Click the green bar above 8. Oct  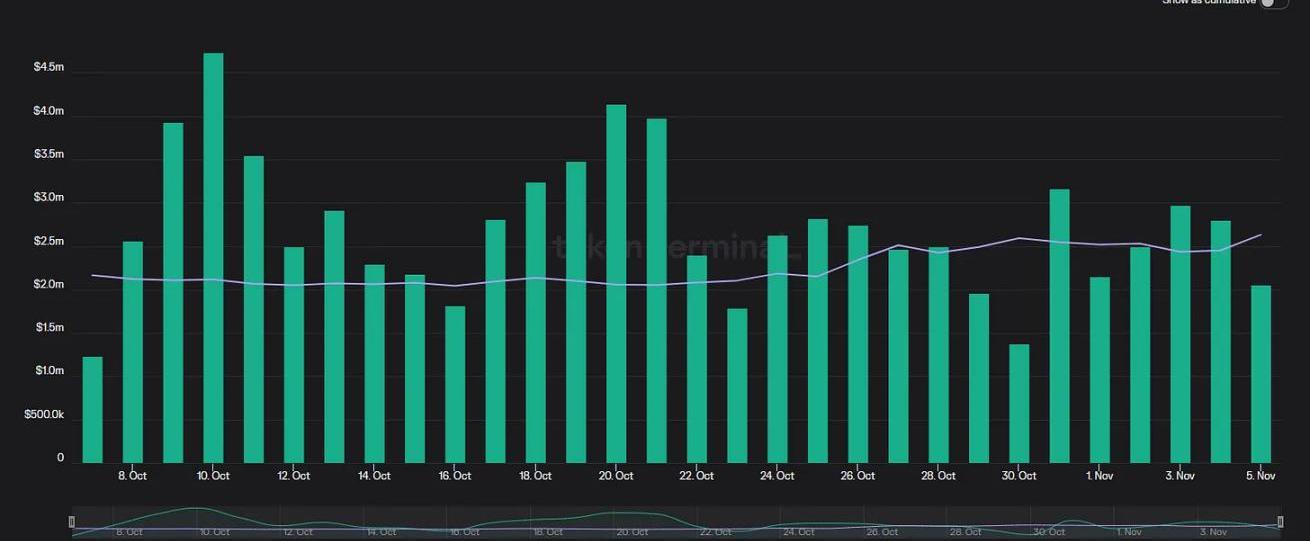pyautogui.click(x=133, y=352)
